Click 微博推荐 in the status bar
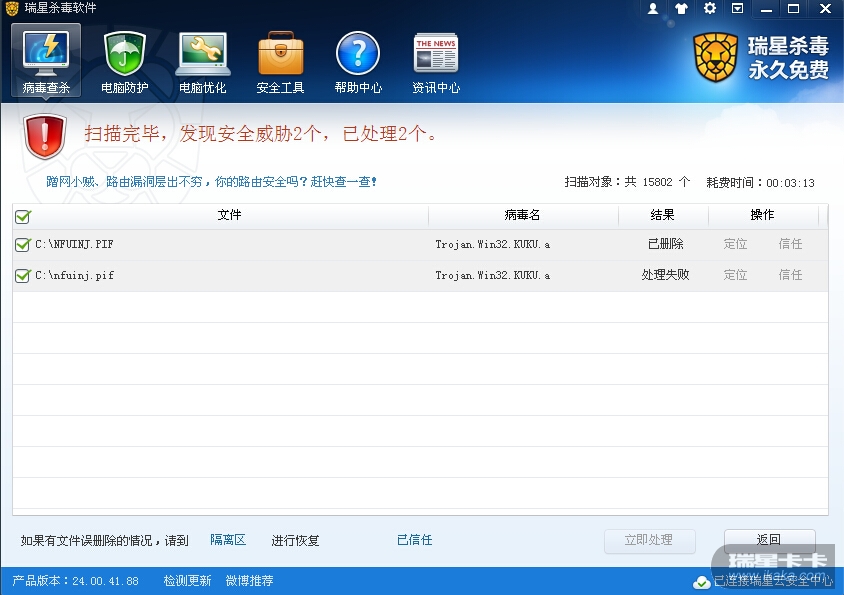This screenshot has width=844, height=595. tap(249, 580)
